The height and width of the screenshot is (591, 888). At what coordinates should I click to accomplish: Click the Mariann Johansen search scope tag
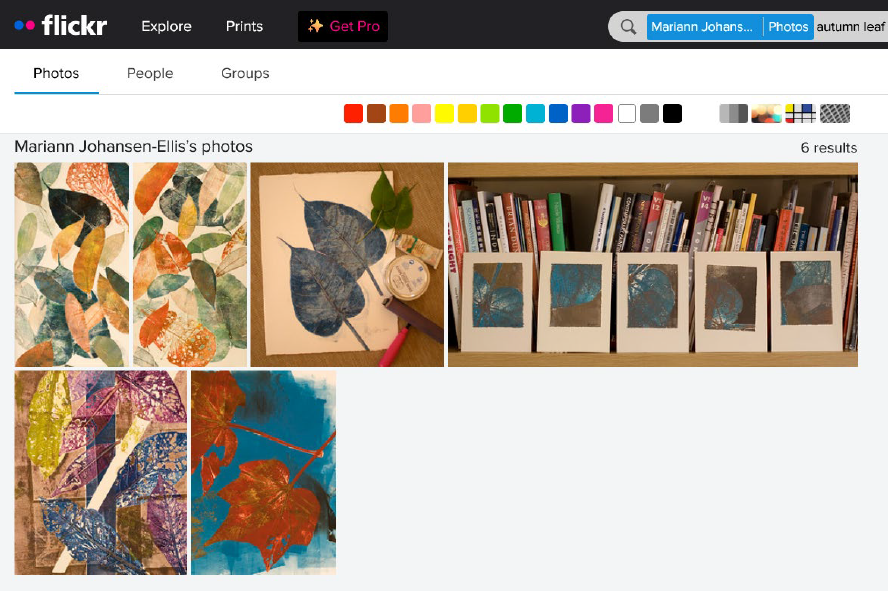[x=703, y=27]
